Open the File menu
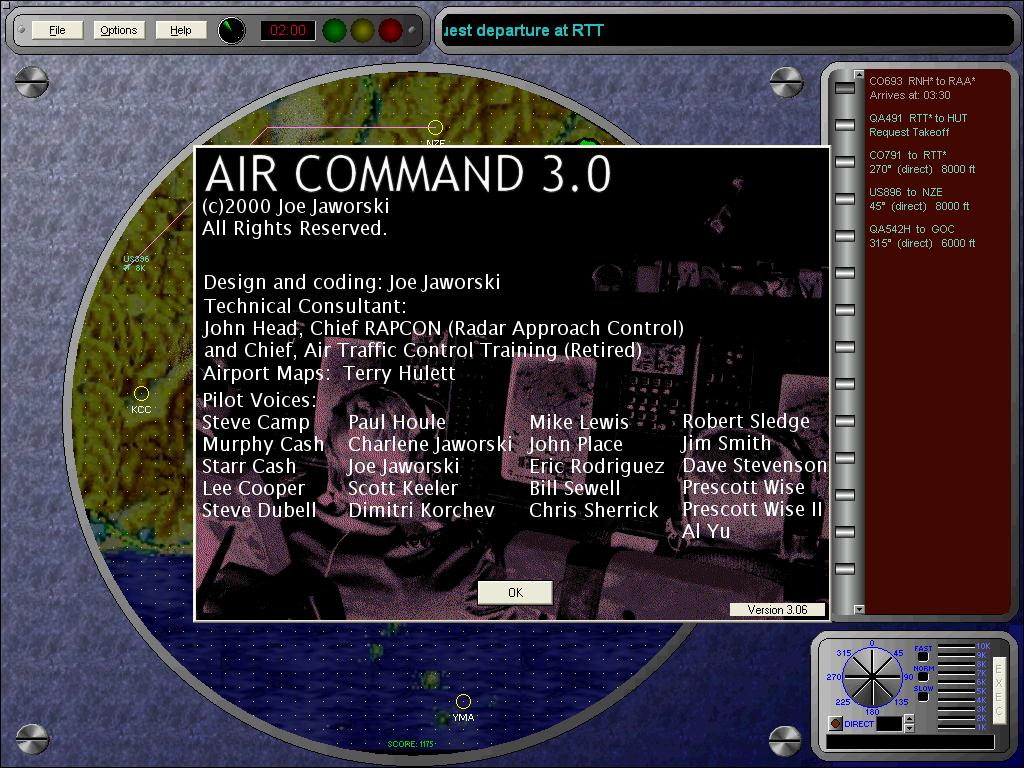The image size is (1024, 768). point(57,30)
